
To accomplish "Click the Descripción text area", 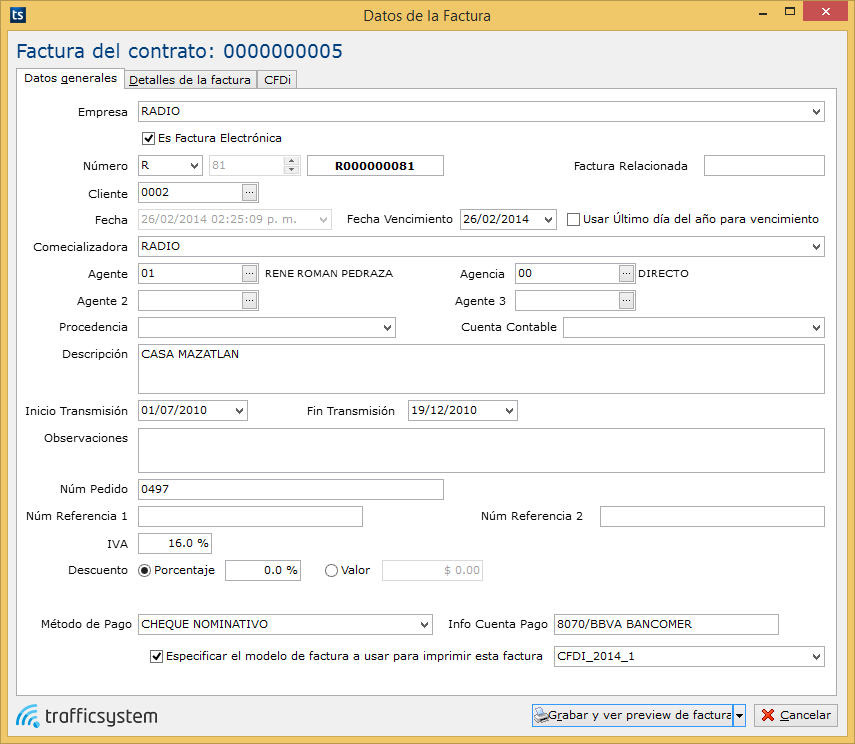I will [x=481, y=369].
